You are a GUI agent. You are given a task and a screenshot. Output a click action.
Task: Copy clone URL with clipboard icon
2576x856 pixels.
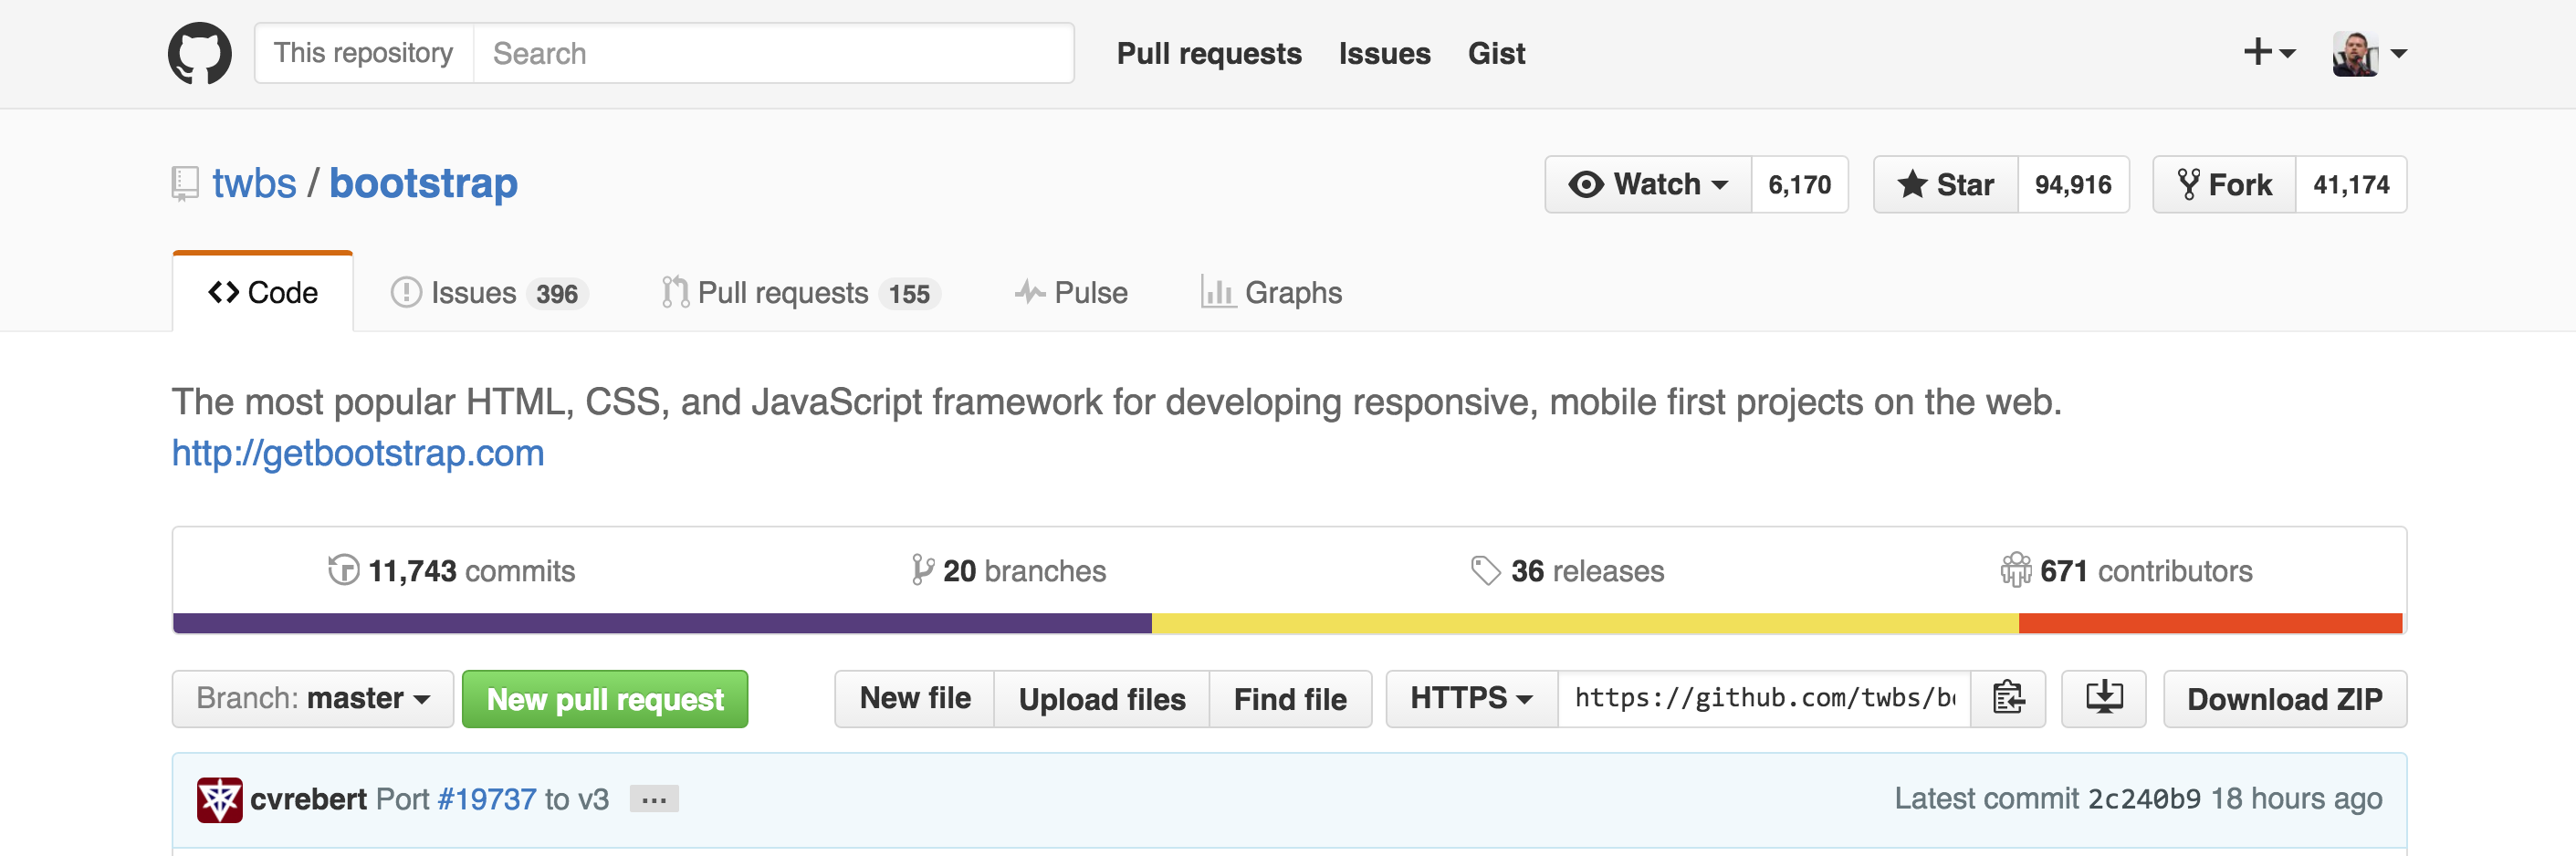pos(2007,698)
